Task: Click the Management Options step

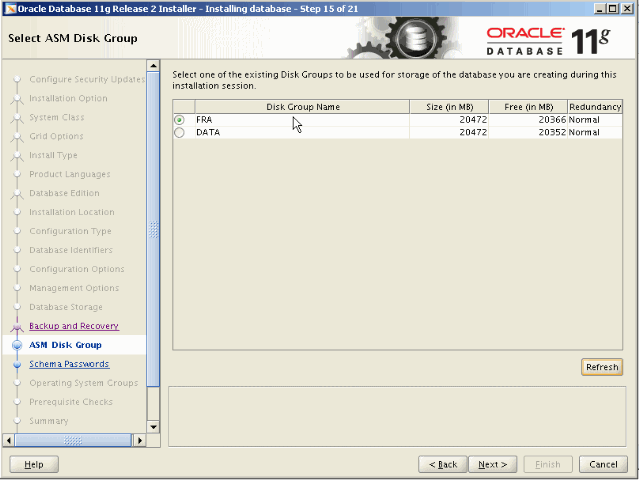Action: coord(74,288)
